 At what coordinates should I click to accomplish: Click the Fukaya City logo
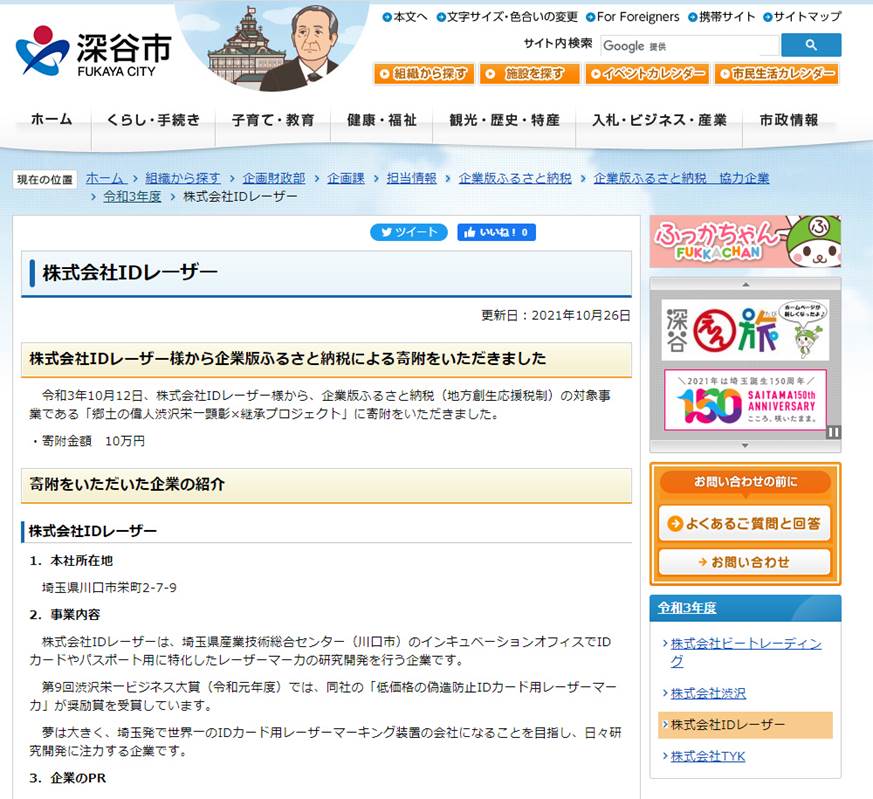click(x=94, y=52)
